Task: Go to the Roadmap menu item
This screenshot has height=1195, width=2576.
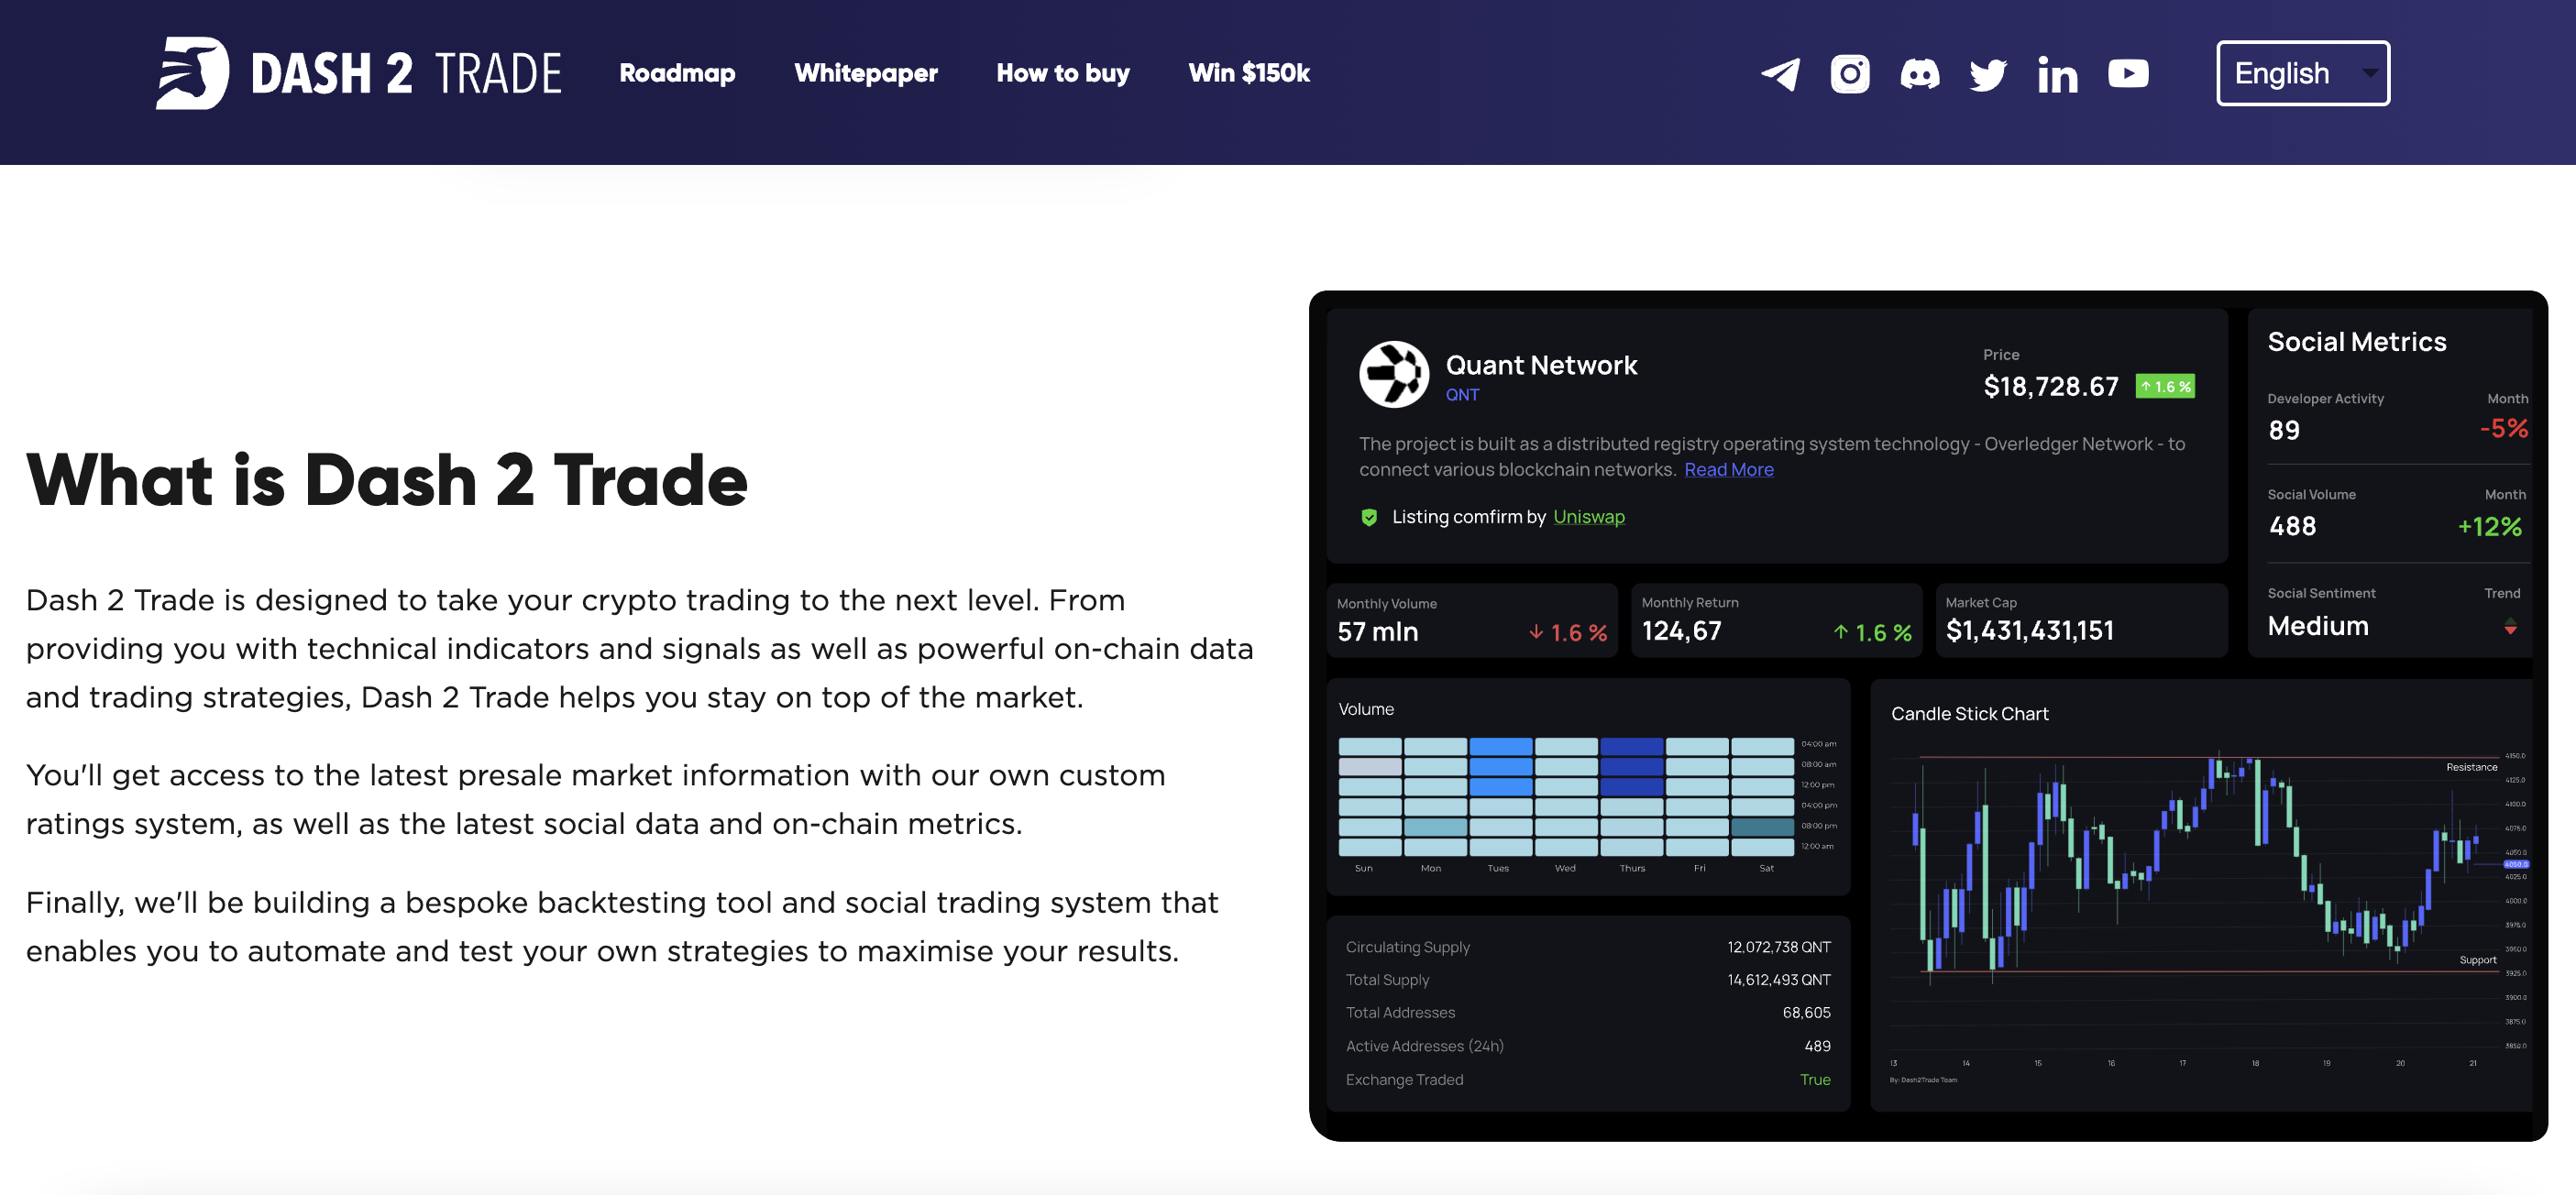Action: pos(677,73)
